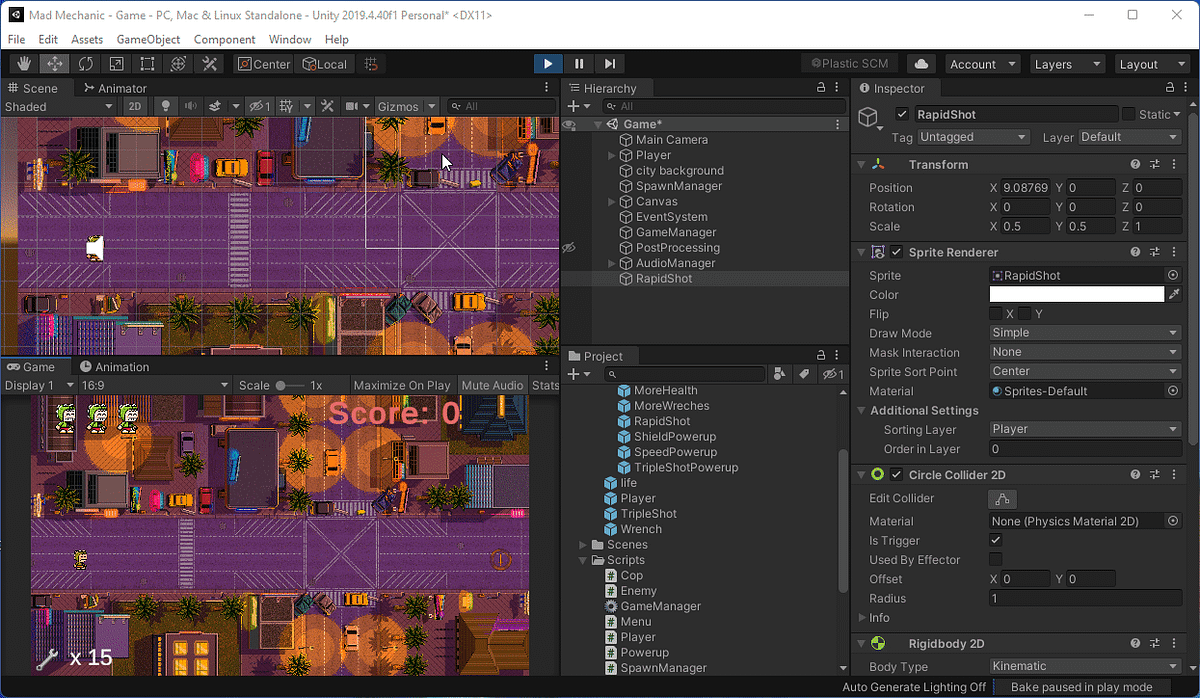
Task: Toggle 2D mode in the Scene view
Action: point(135,106)
